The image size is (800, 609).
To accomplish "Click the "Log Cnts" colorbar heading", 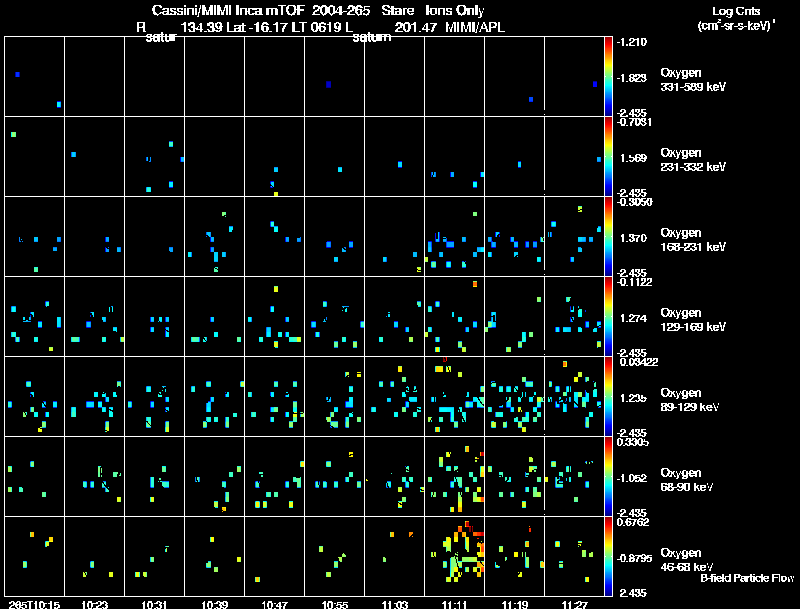I will pos(736,11).
